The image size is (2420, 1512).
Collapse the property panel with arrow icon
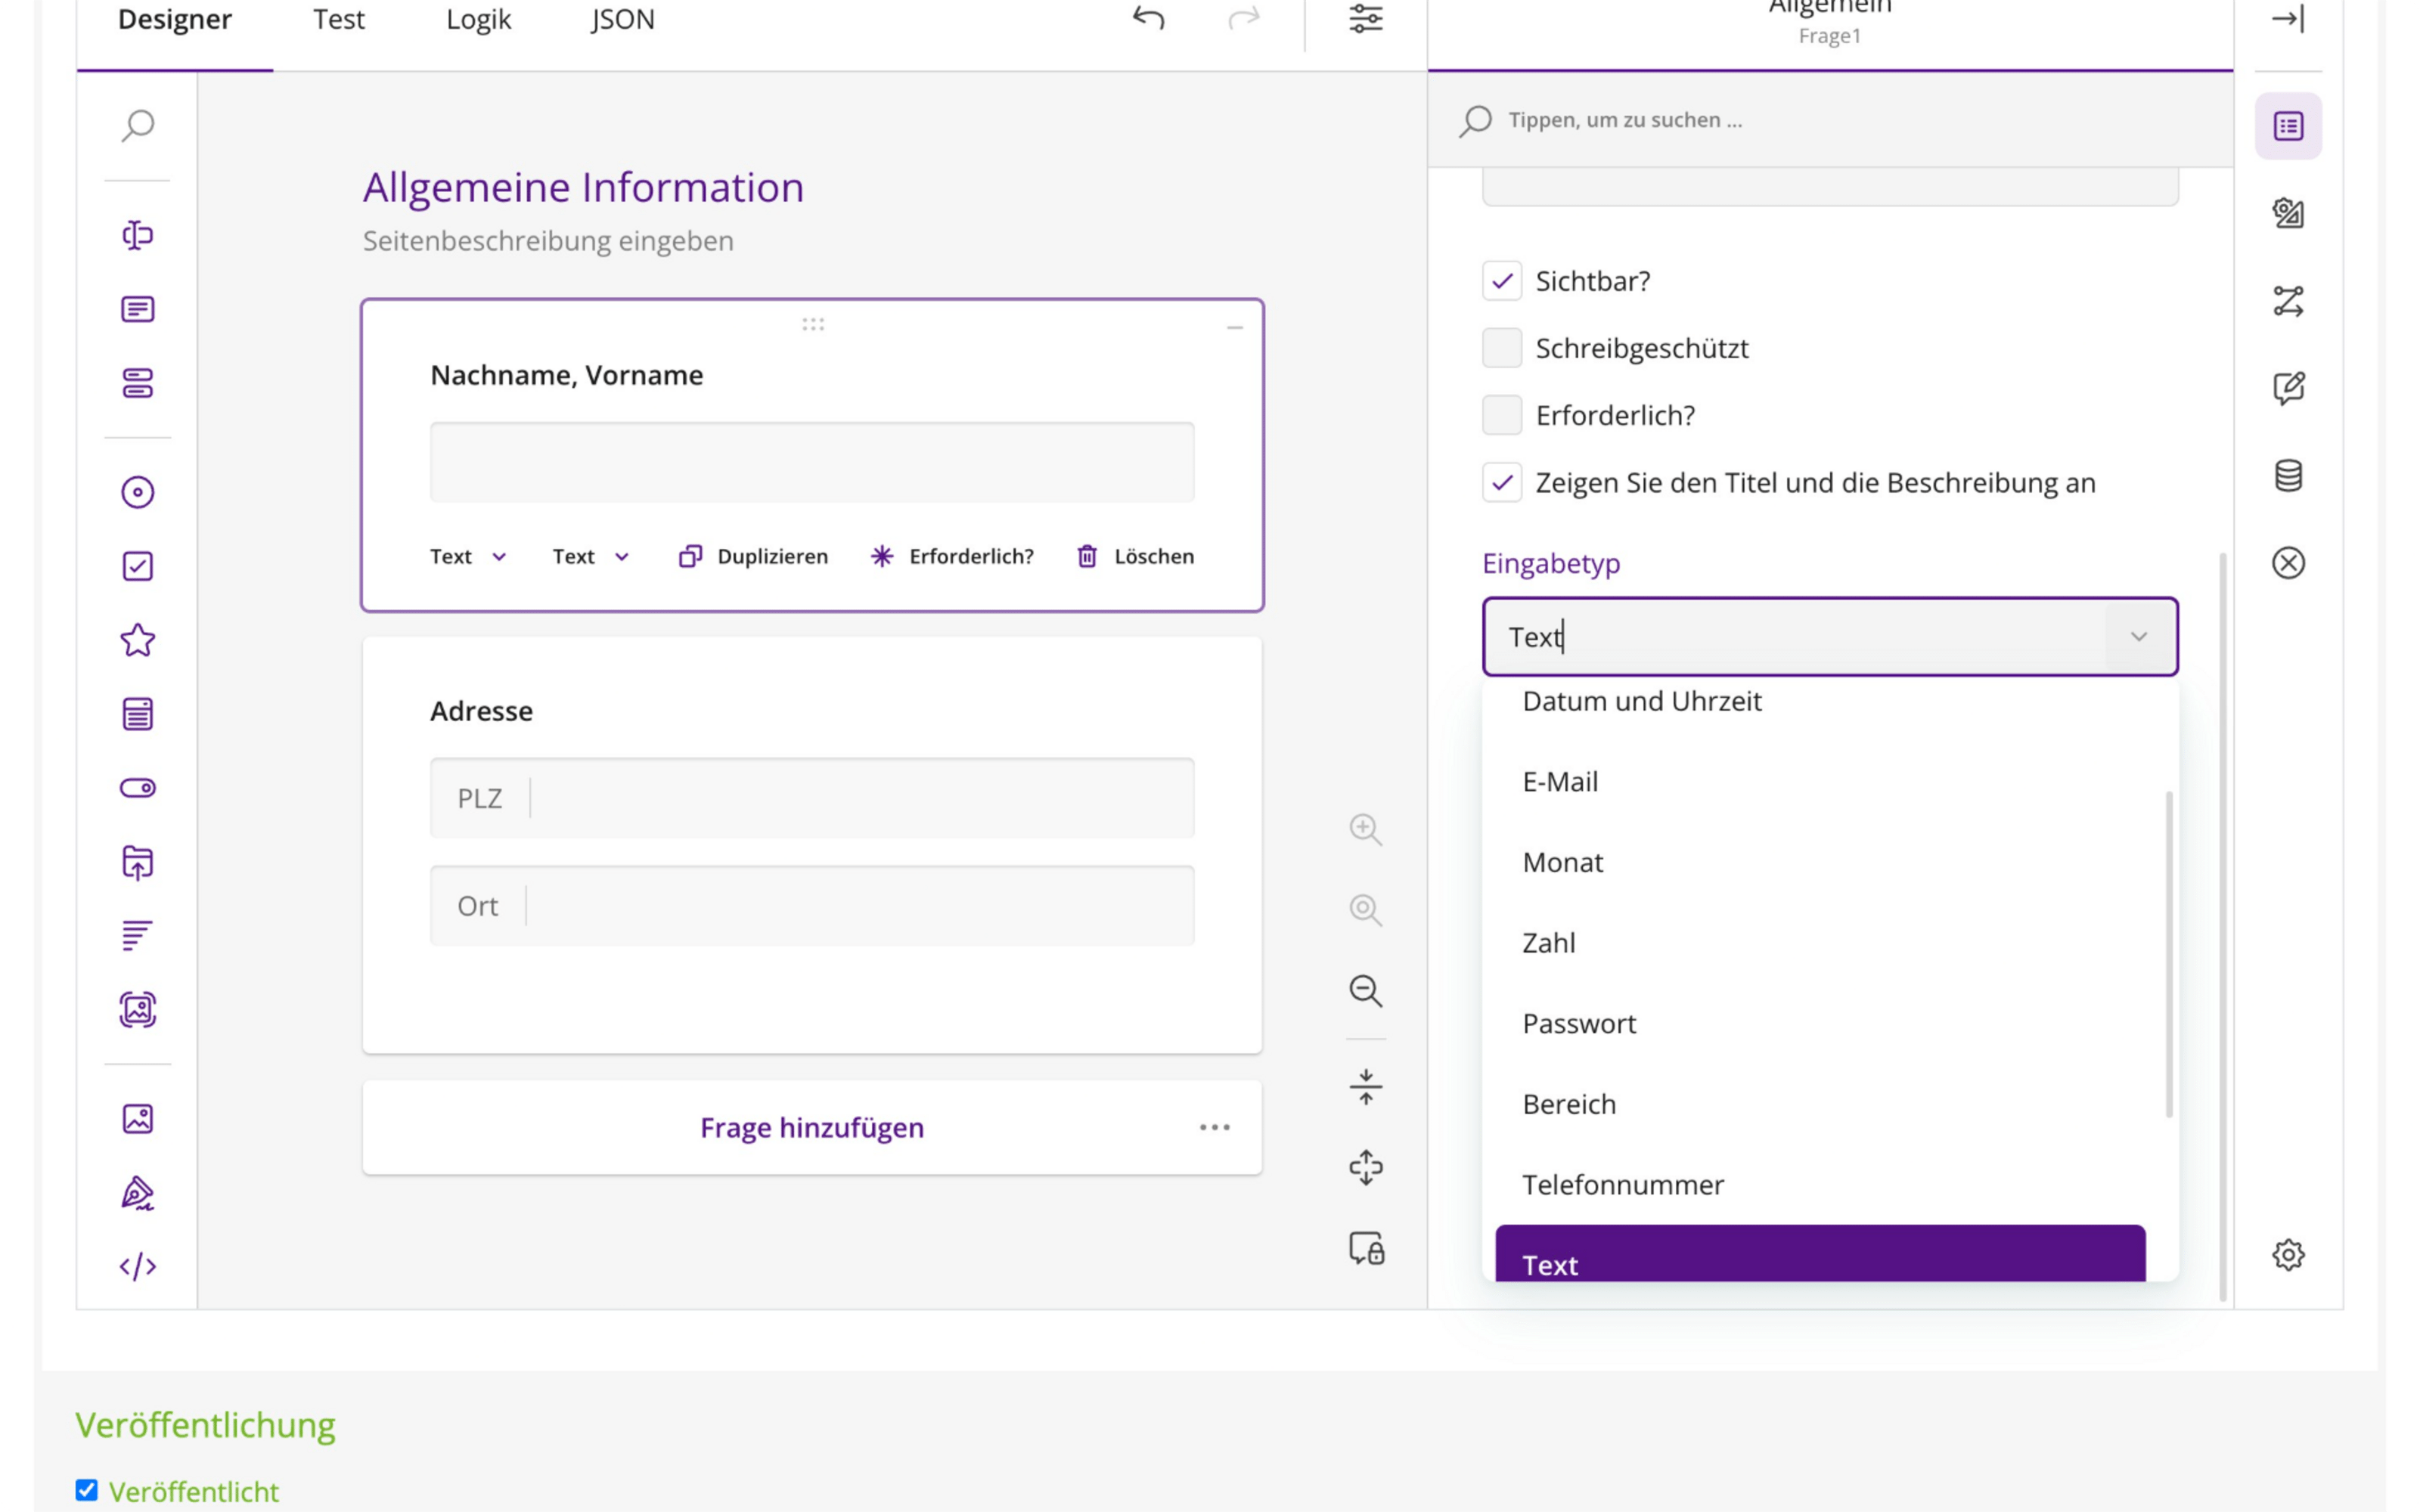2288,18
